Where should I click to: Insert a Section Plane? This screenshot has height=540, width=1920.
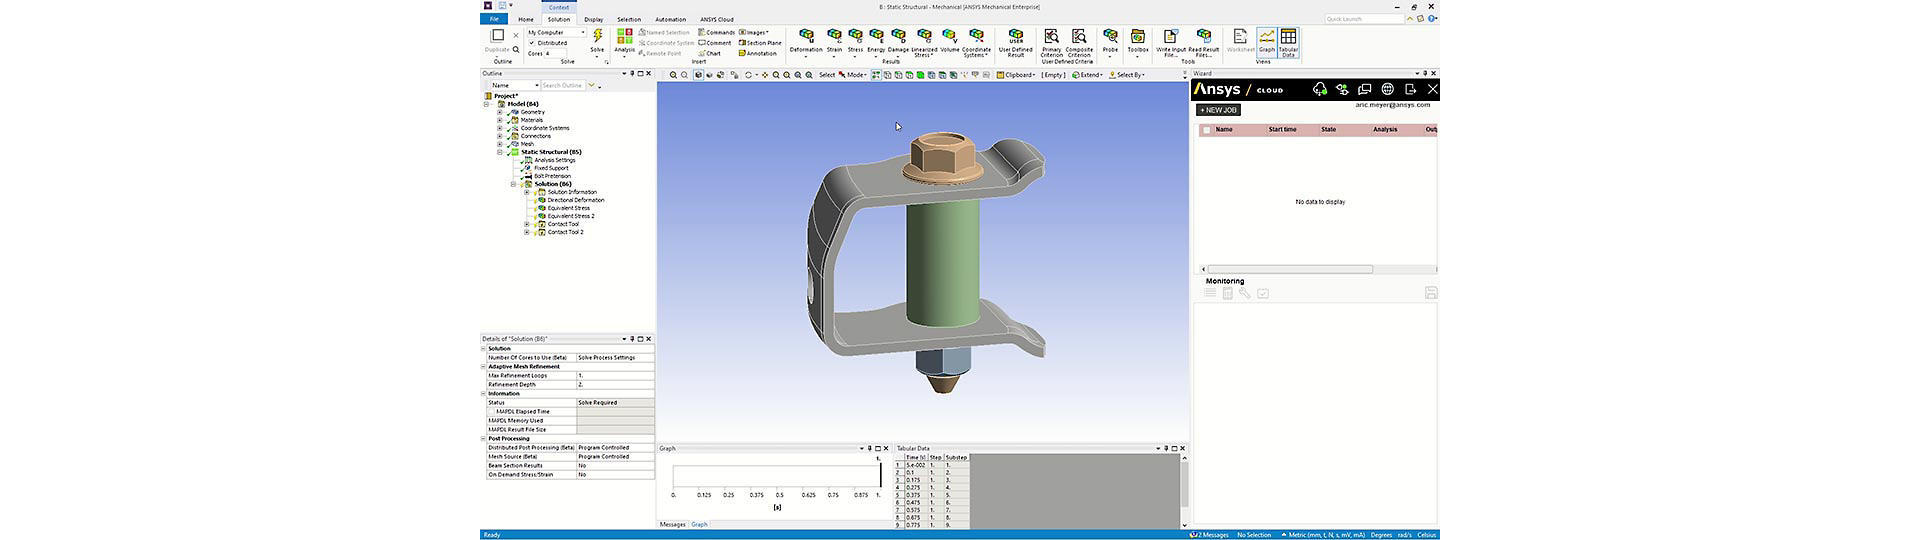[760, 43]
